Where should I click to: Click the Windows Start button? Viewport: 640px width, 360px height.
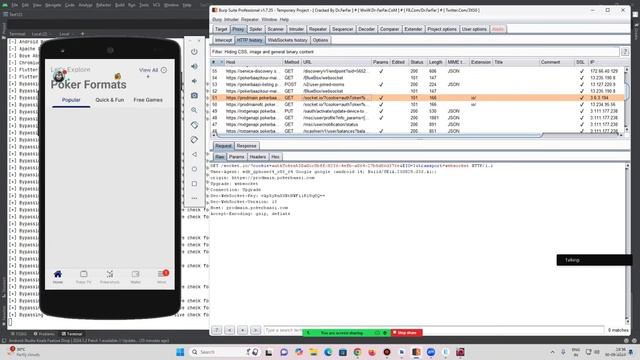pos(180,352)
